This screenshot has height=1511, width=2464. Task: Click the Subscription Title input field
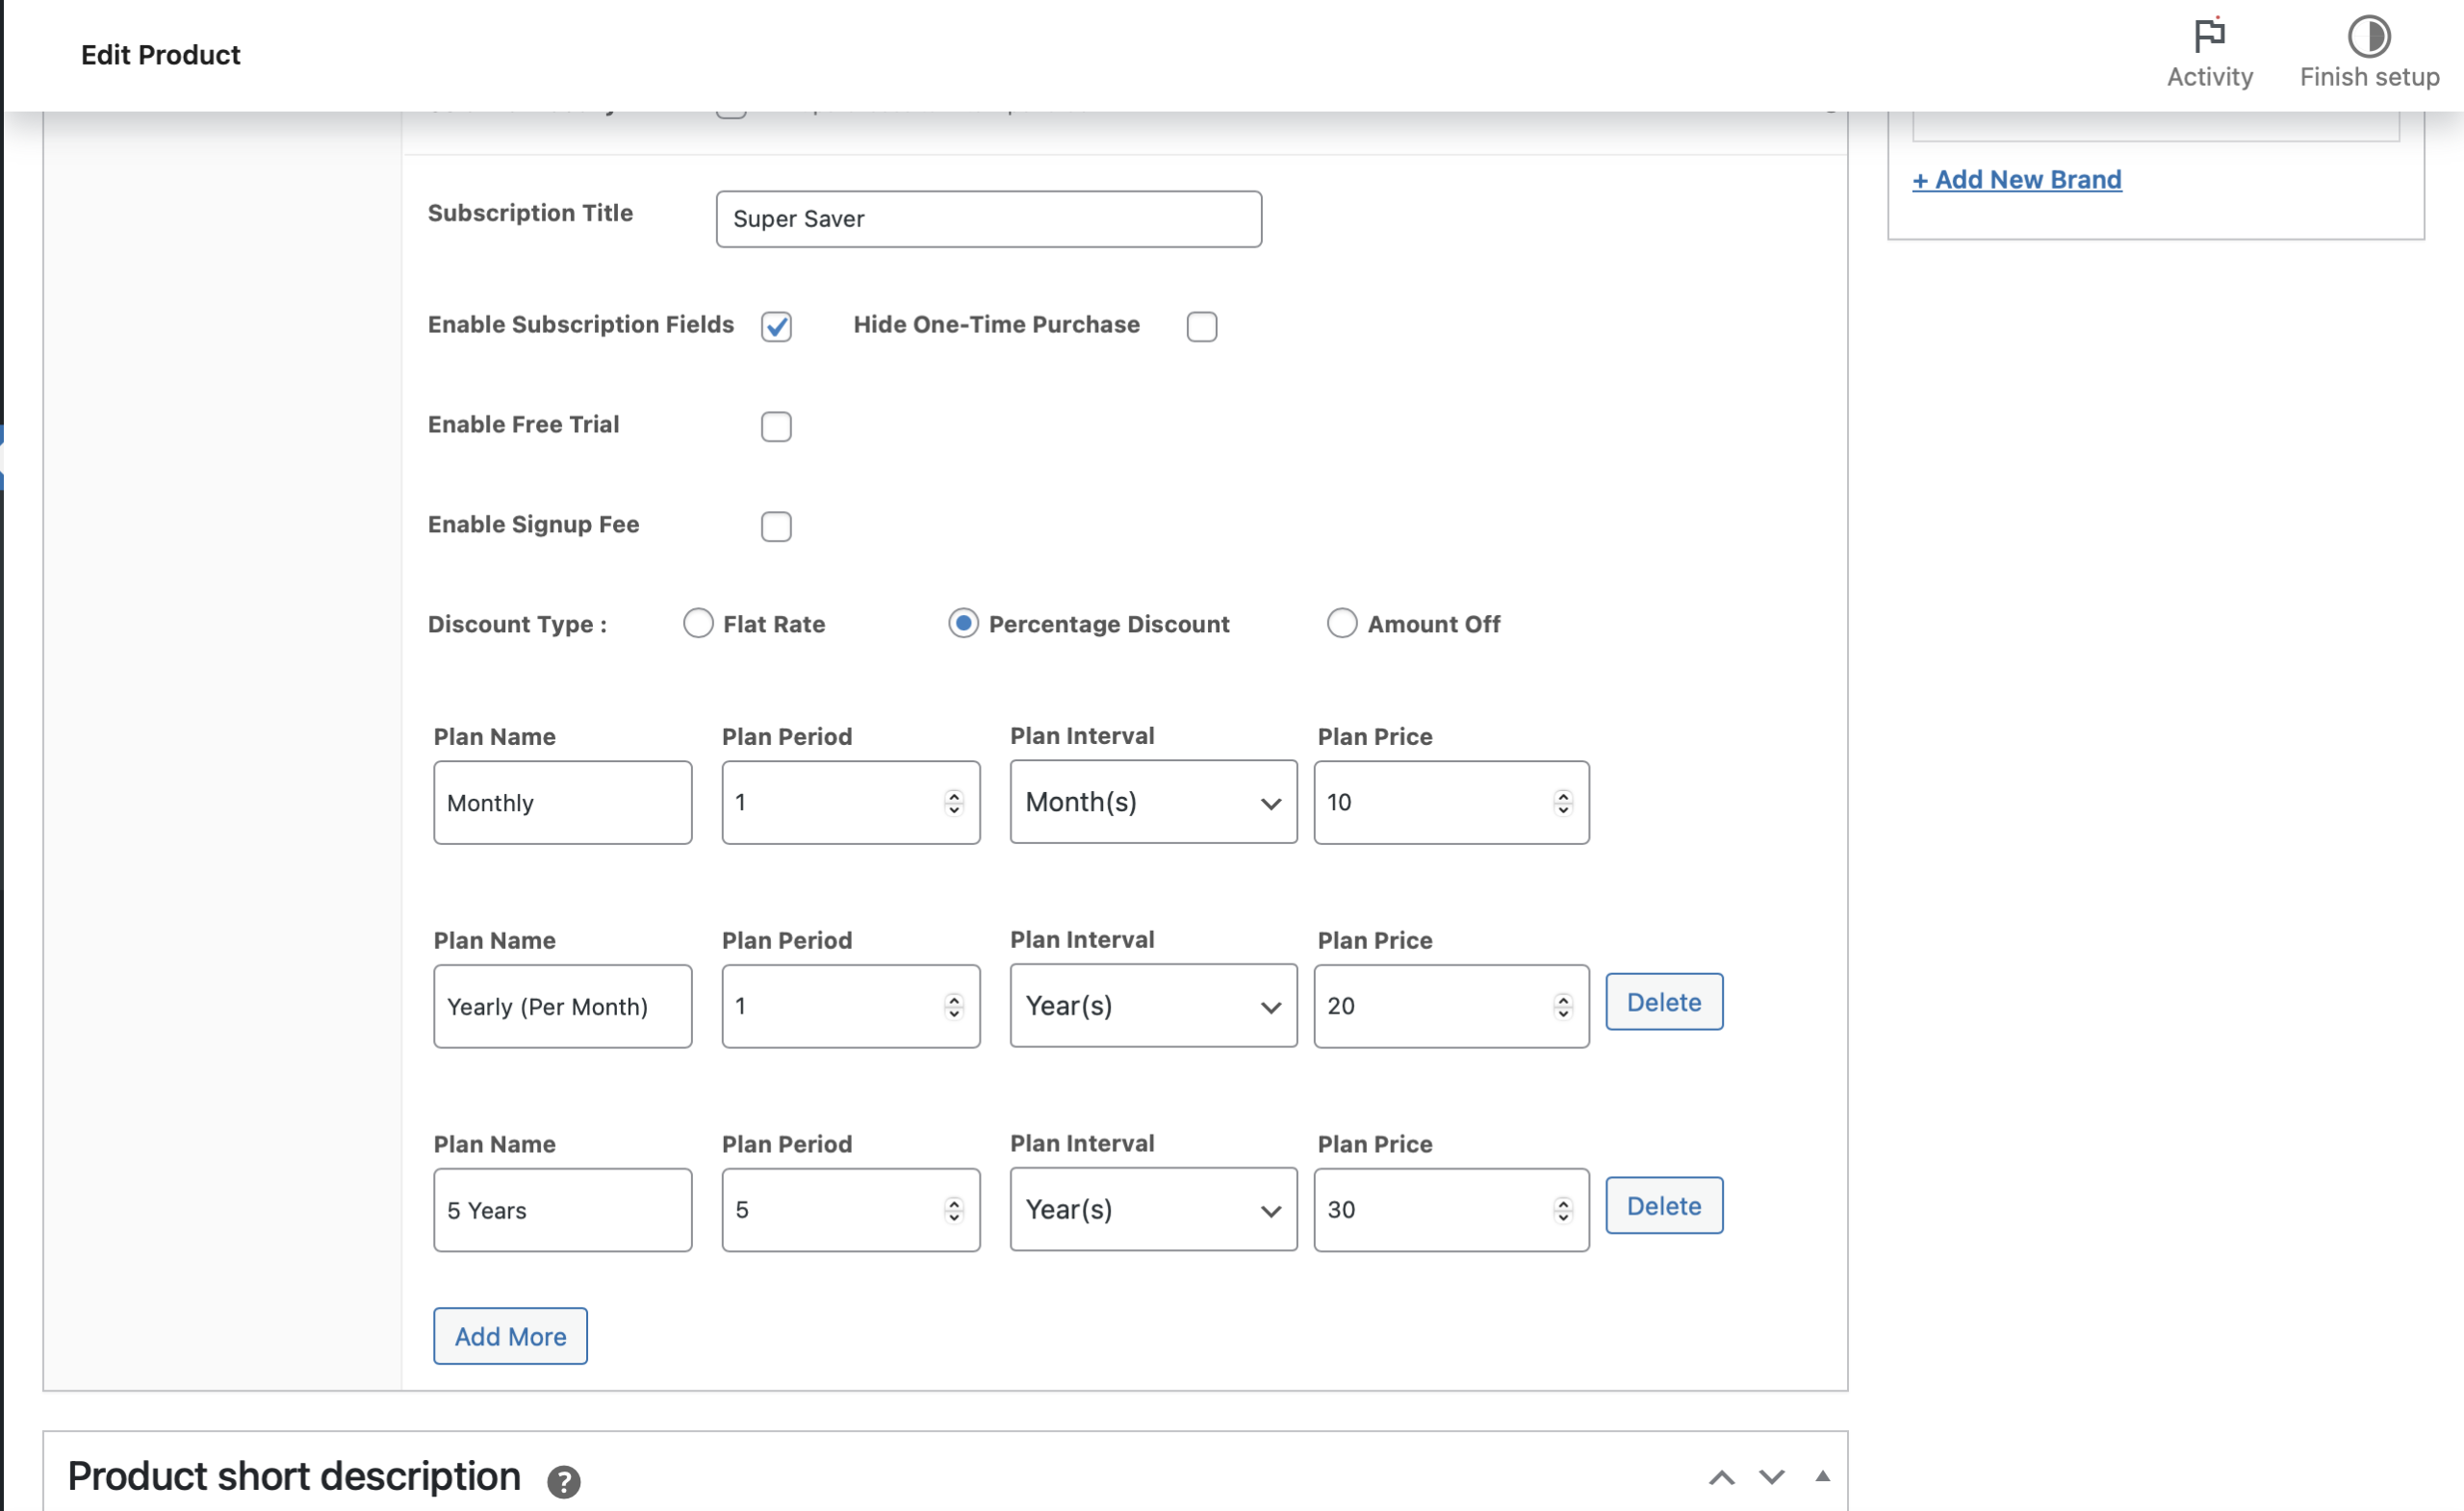point(988,219)
